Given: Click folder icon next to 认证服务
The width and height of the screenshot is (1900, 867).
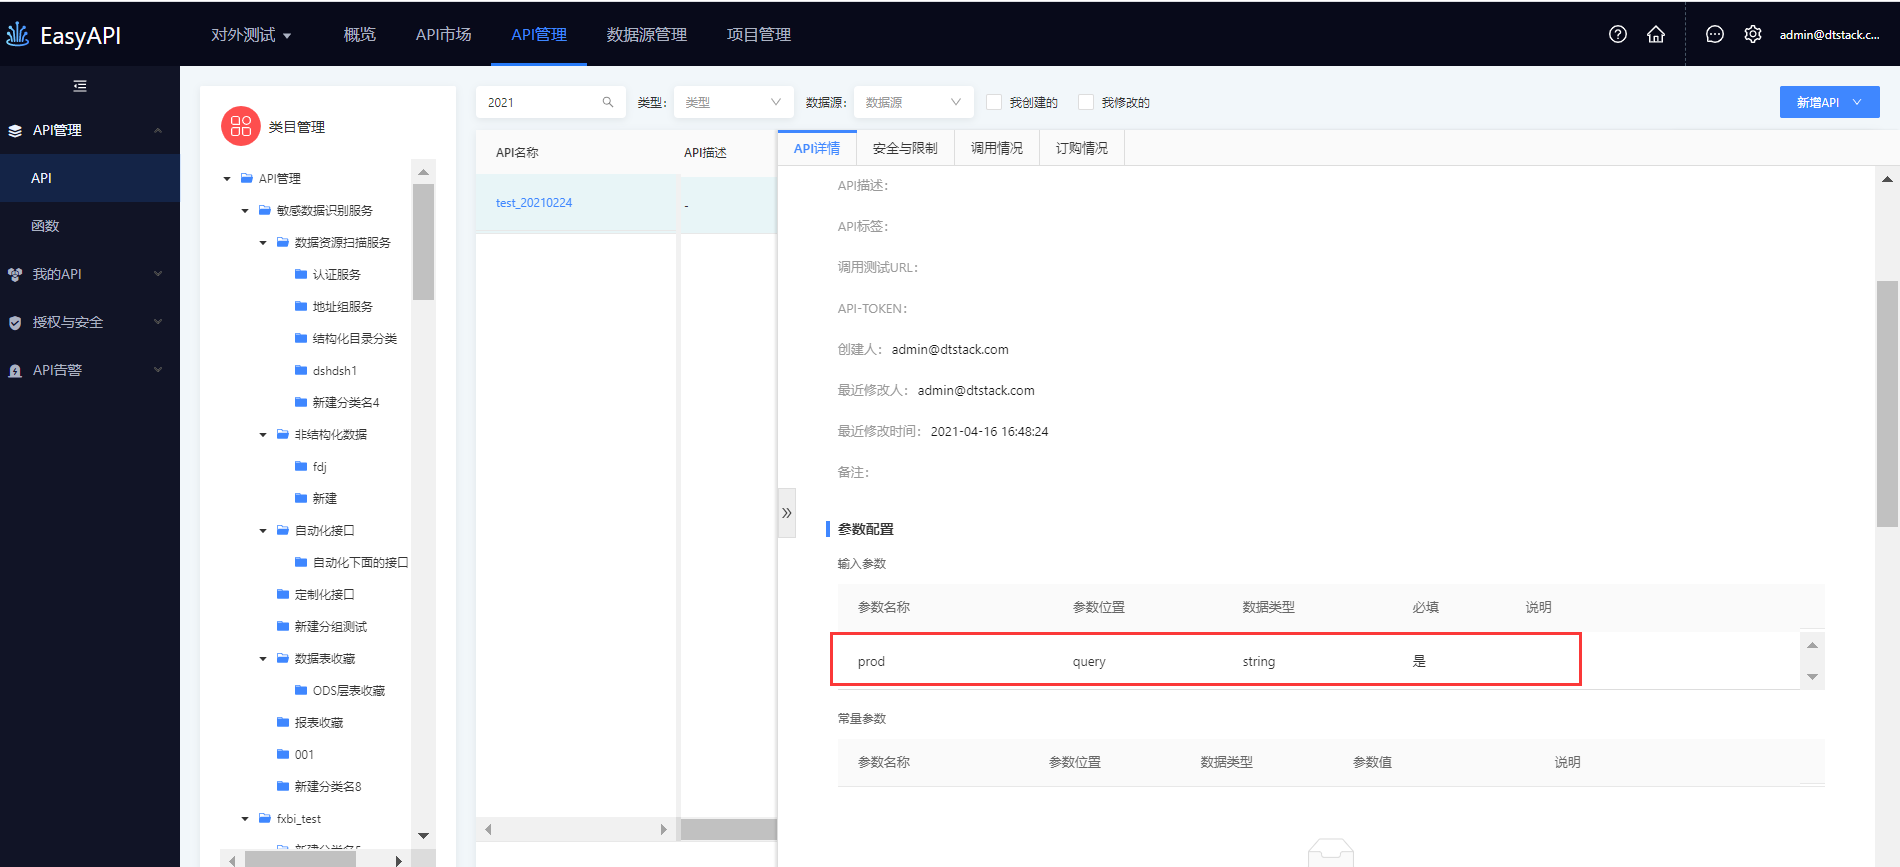Looking at the screenshot, I should click(301, 274).
